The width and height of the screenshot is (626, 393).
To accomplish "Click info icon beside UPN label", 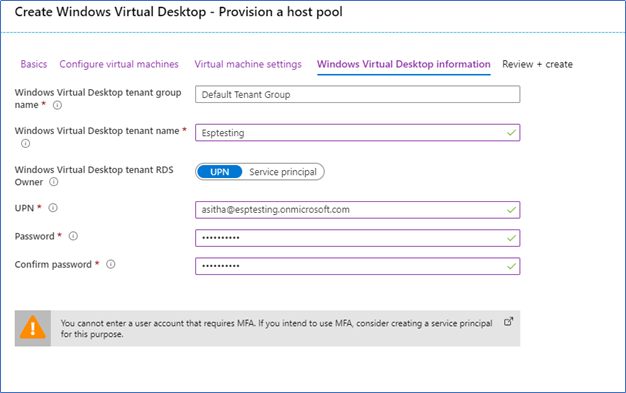I will click(53, 208).
